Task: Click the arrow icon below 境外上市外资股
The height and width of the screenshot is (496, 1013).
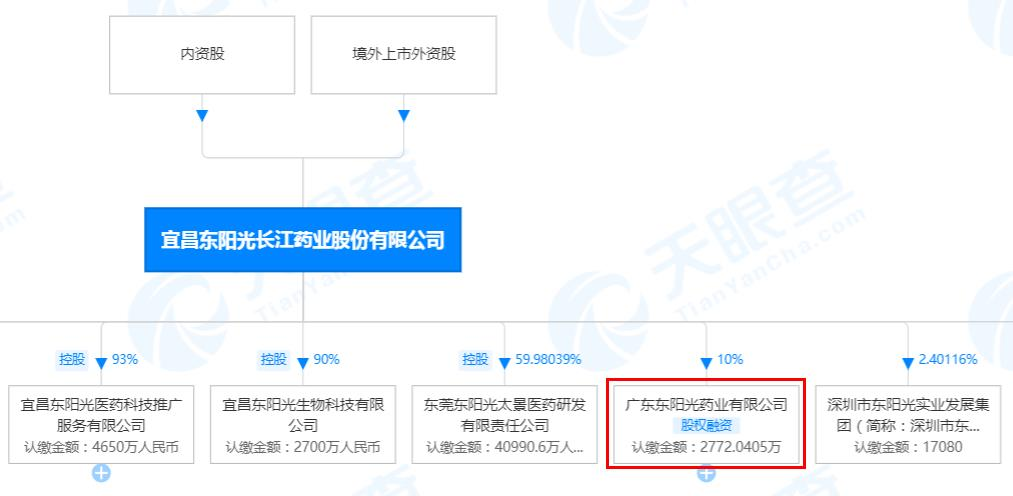Action: [x=404, y=116]
